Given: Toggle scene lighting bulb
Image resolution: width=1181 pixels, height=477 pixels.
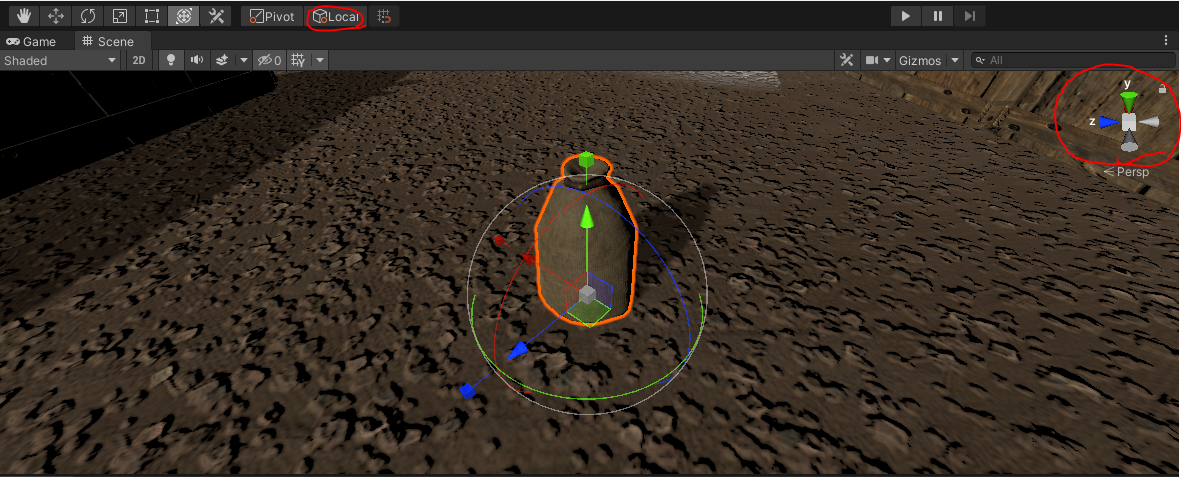Looking at the screenshot, I should [170, 60].
